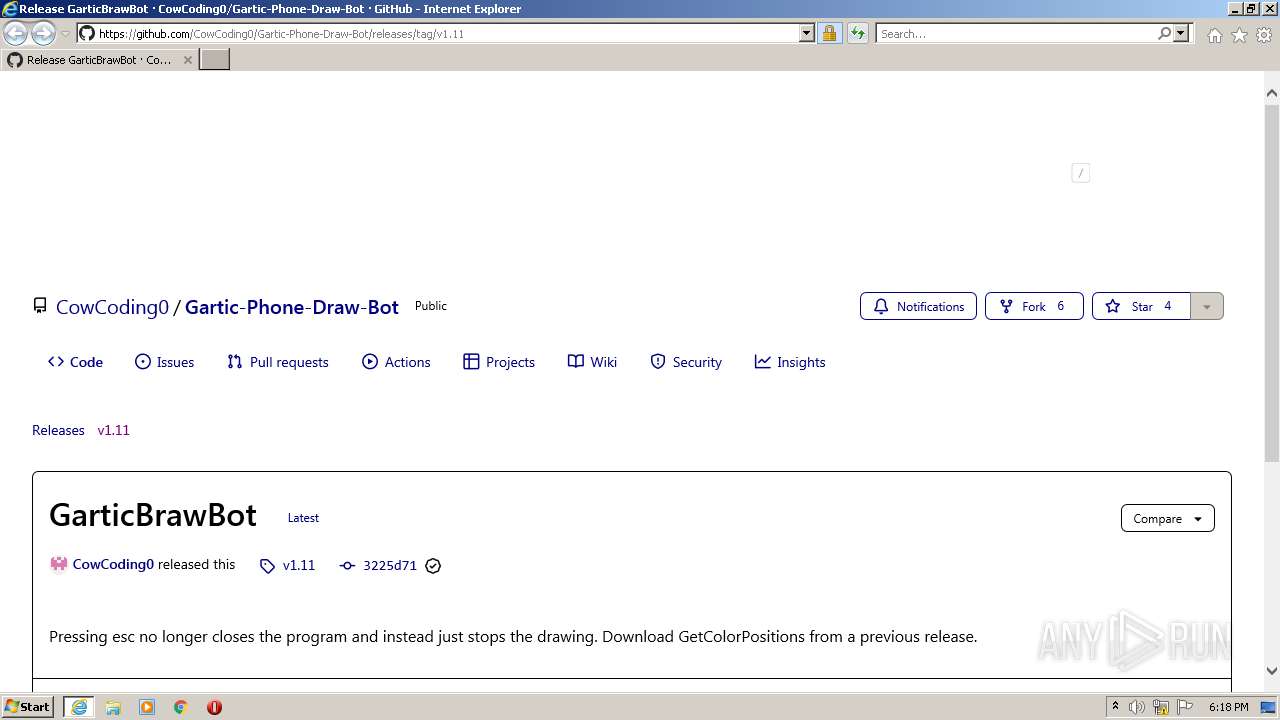Open the Pull requests tab
Viewport: 1280px width, 720px height.
click(278, 362)
